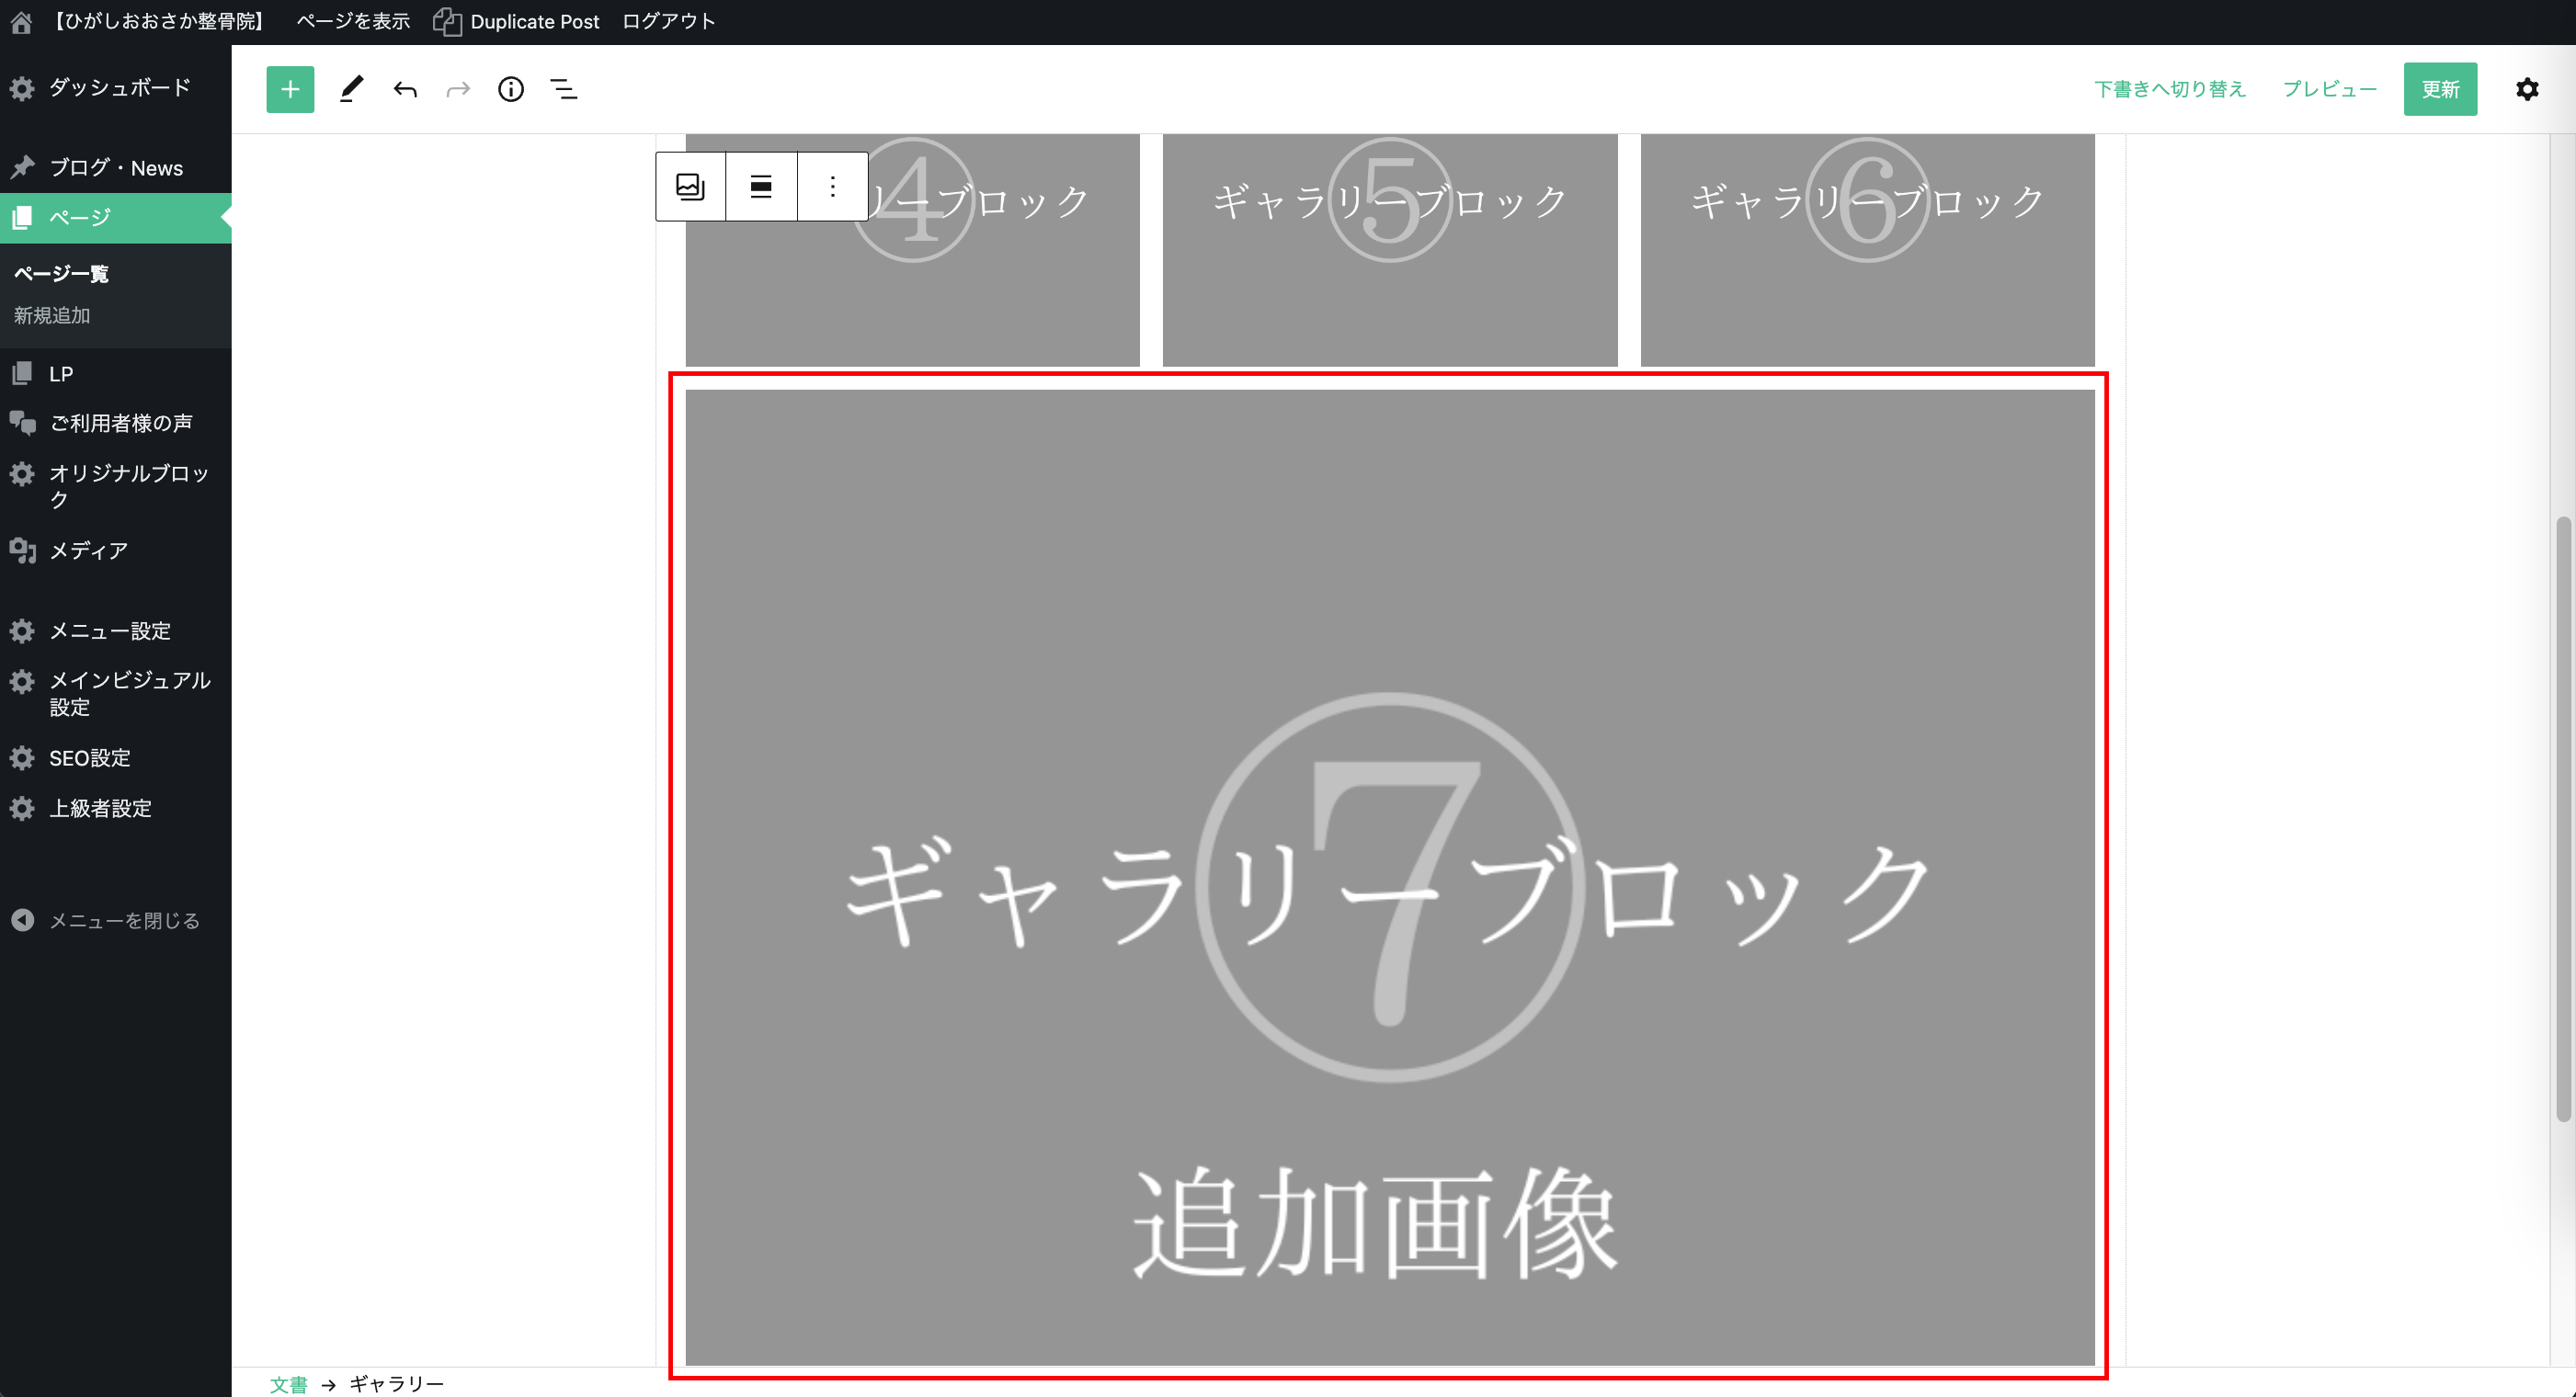This screenshot has height=1397, width=2576.
Task: Click Duplicate Post in admin bar
Action: (534, 22)
